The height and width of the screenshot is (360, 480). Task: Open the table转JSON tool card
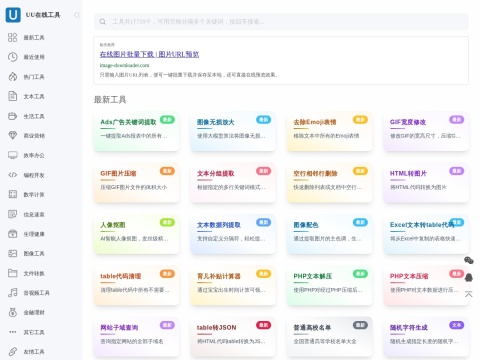click(233, 337)
